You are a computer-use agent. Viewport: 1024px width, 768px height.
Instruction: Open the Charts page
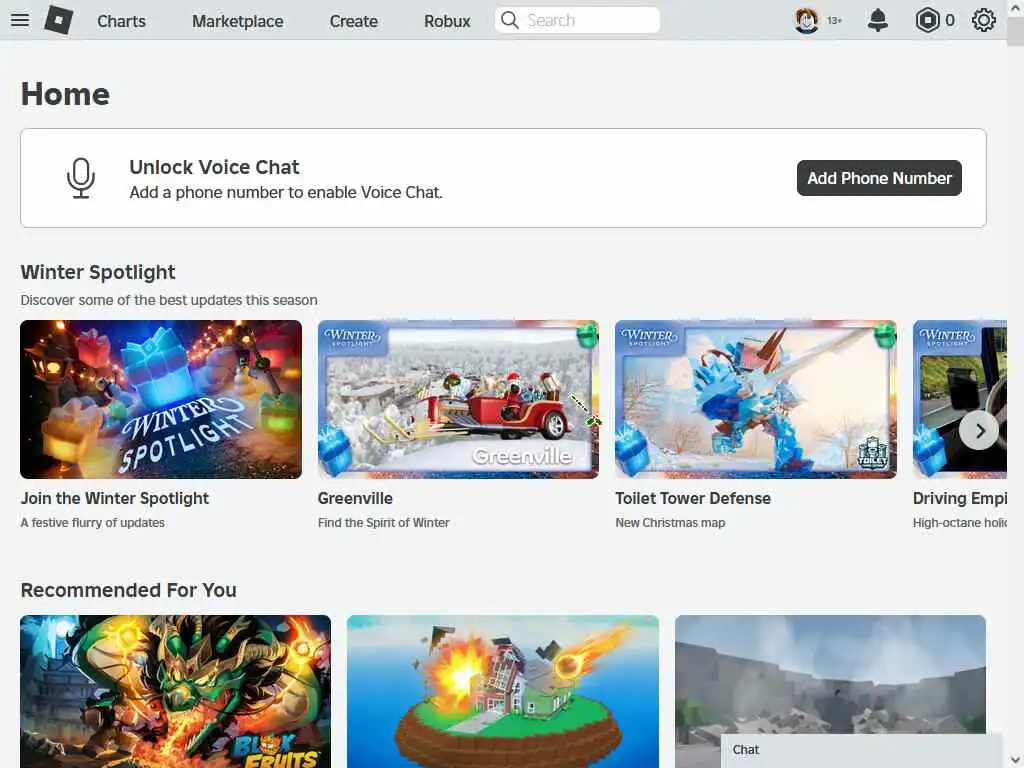pos(121,21)
